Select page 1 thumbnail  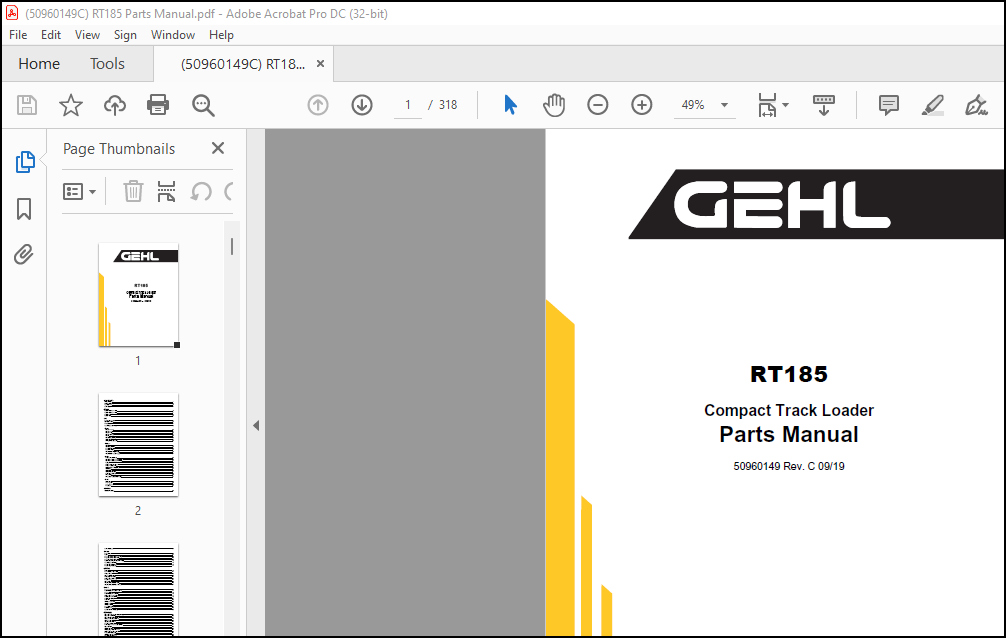(139, 295)
